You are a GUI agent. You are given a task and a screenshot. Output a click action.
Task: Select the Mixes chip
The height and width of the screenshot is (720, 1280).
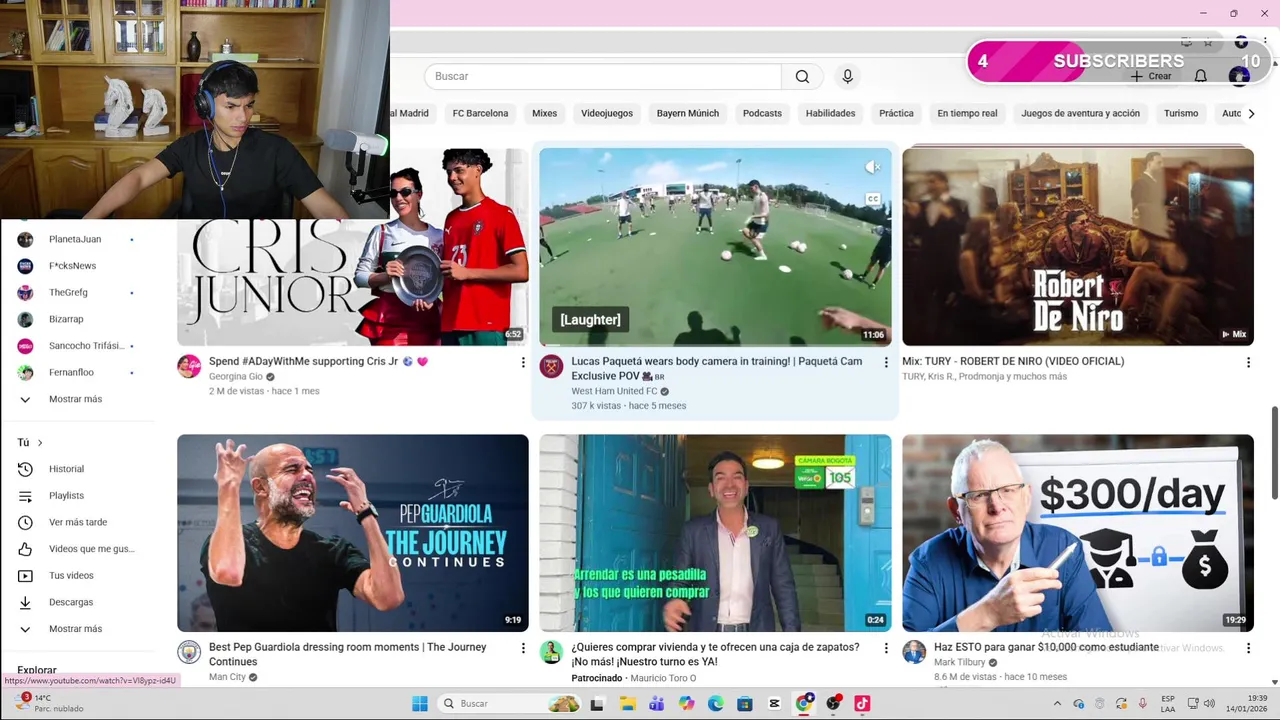(544, 114)
